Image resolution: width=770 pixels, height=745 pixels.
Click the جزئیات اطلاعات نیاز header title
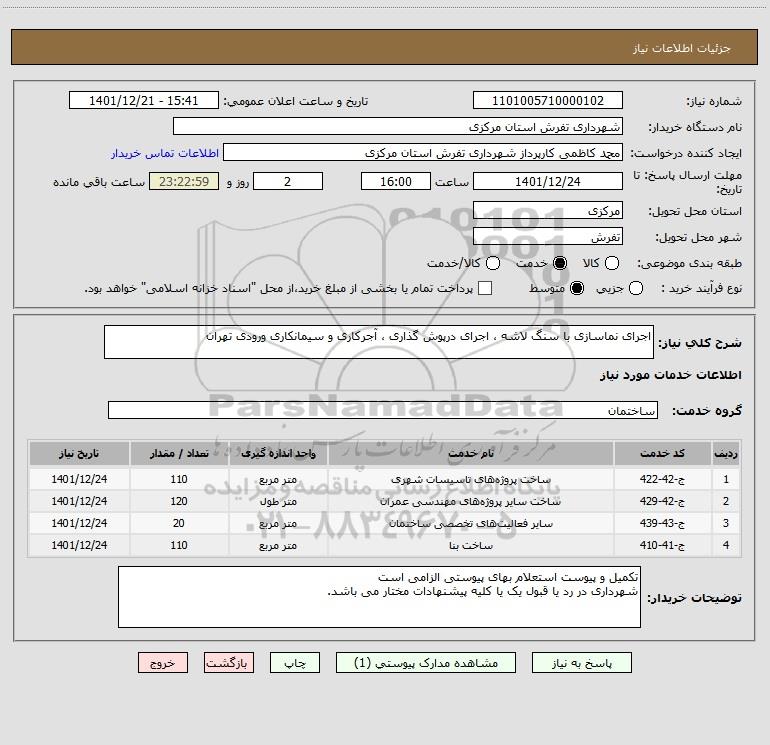(681, 48)
